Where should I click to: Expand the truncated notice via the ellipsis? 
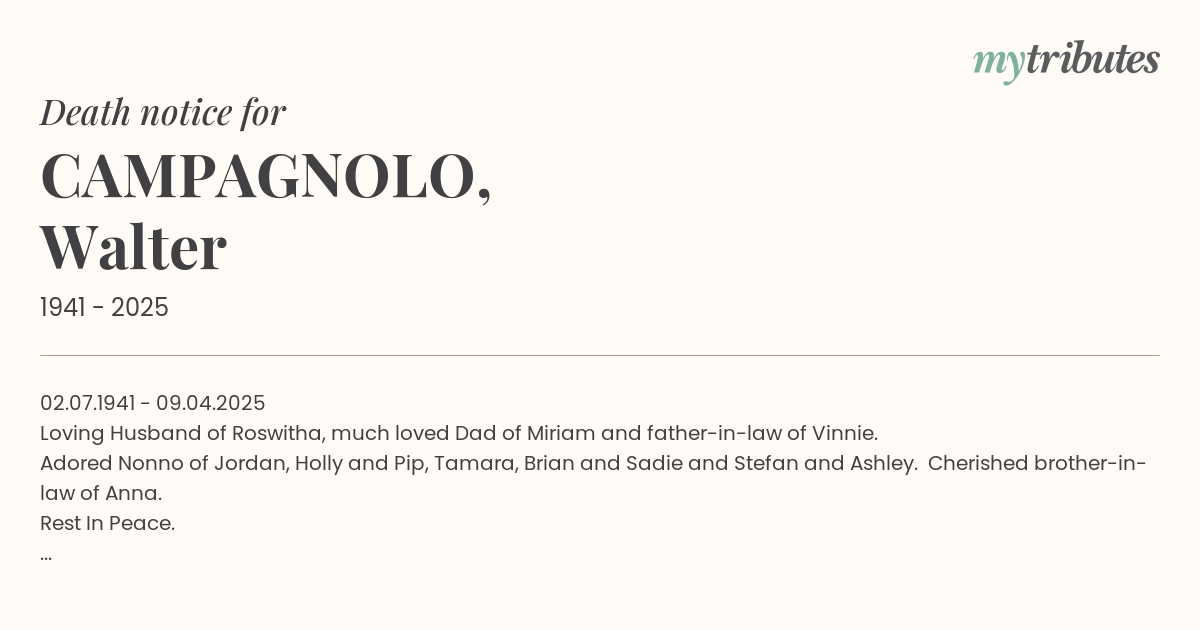46,554
